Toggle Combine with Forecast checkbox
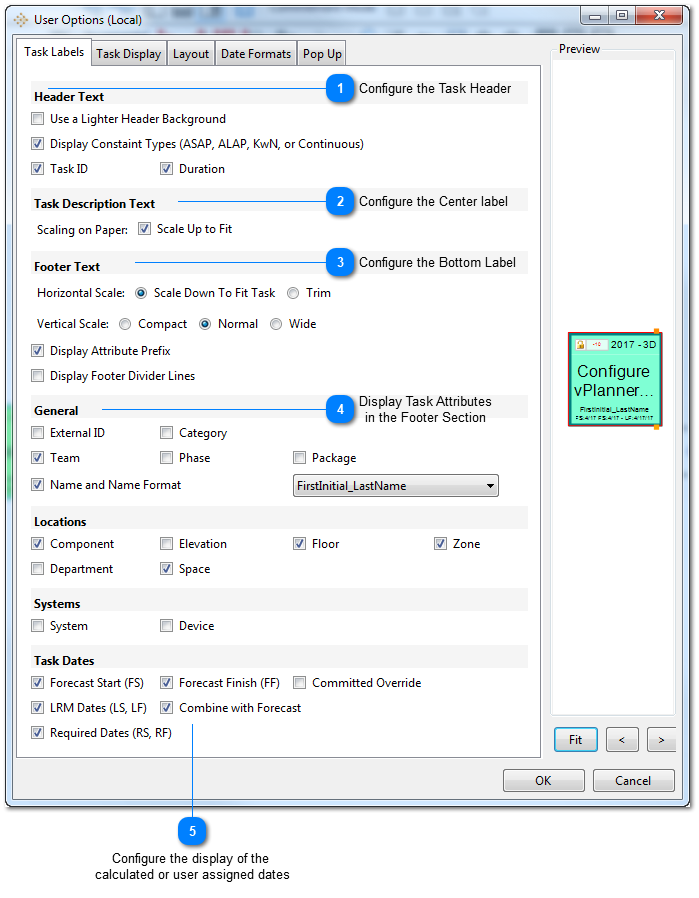This screenshot has height=898, width=699. point(167,708)
